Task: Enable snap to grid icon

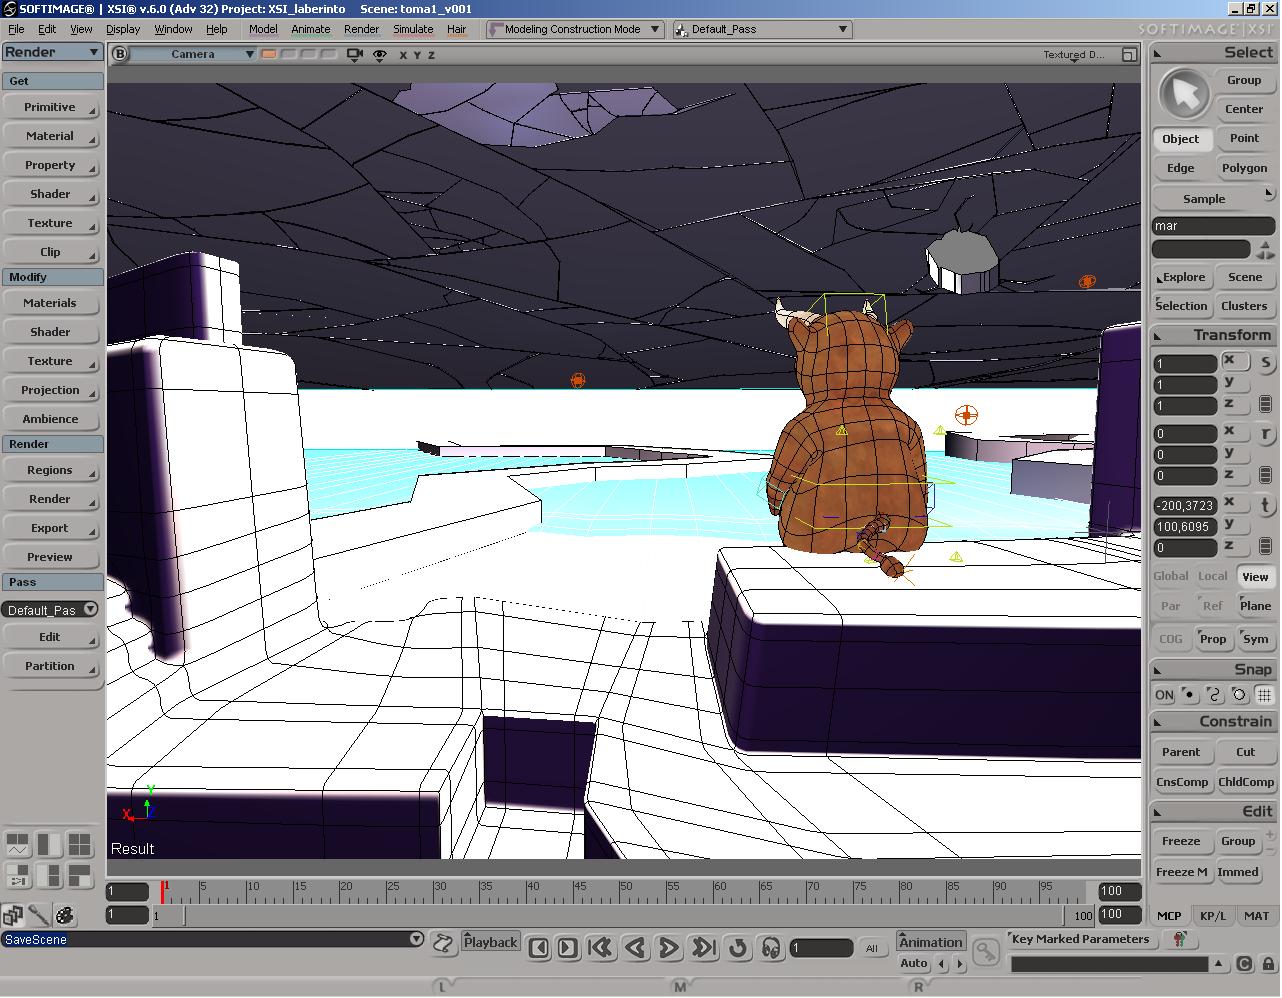Action: 1264,694
